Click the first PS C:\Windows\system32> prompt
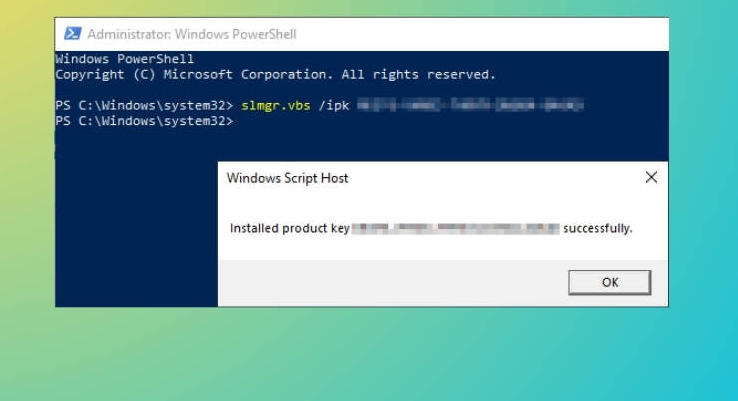Screen dimensions: 738x401 [x=144, y=104]
